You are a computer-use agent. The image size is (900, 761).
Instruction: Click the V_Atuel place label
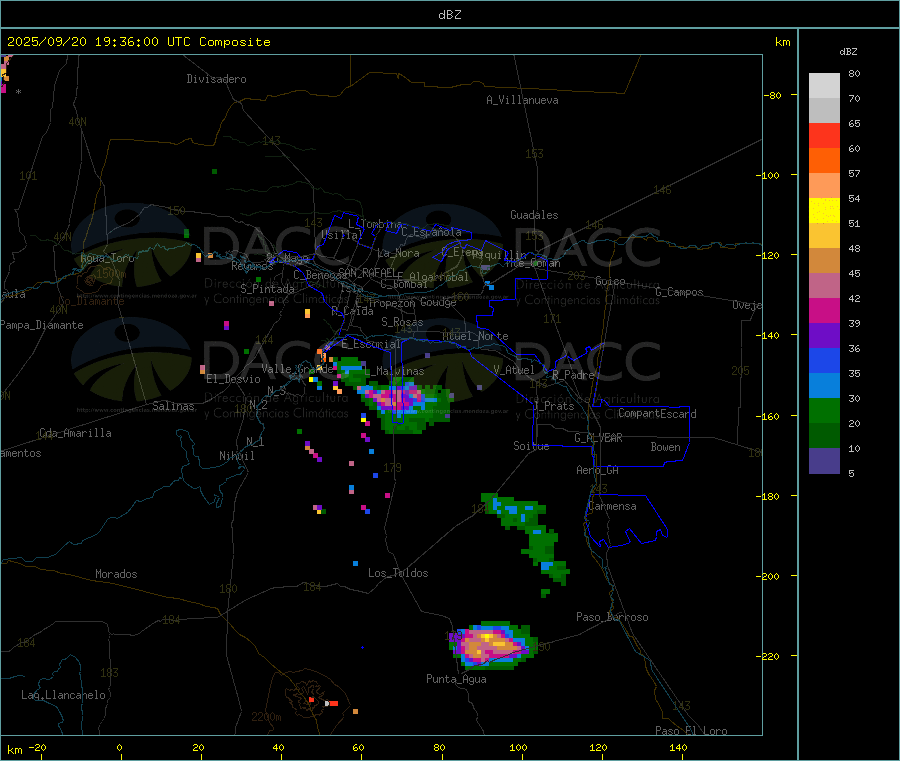pyautogui.click(x=514, y=370)
